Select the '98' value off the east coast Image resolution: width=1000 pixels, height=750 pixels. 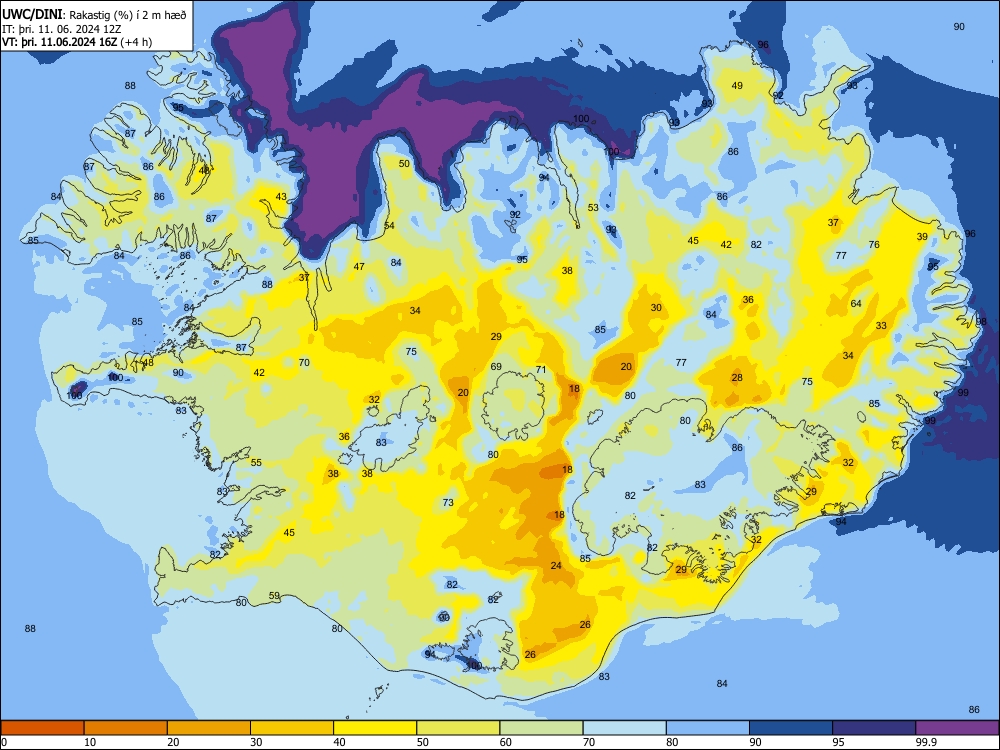[x=981, y=322]
